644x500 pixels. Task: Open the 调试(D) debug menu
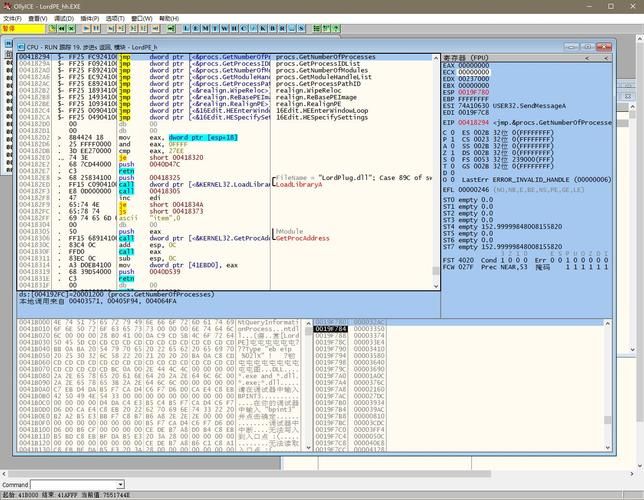[x=63, y=18]
